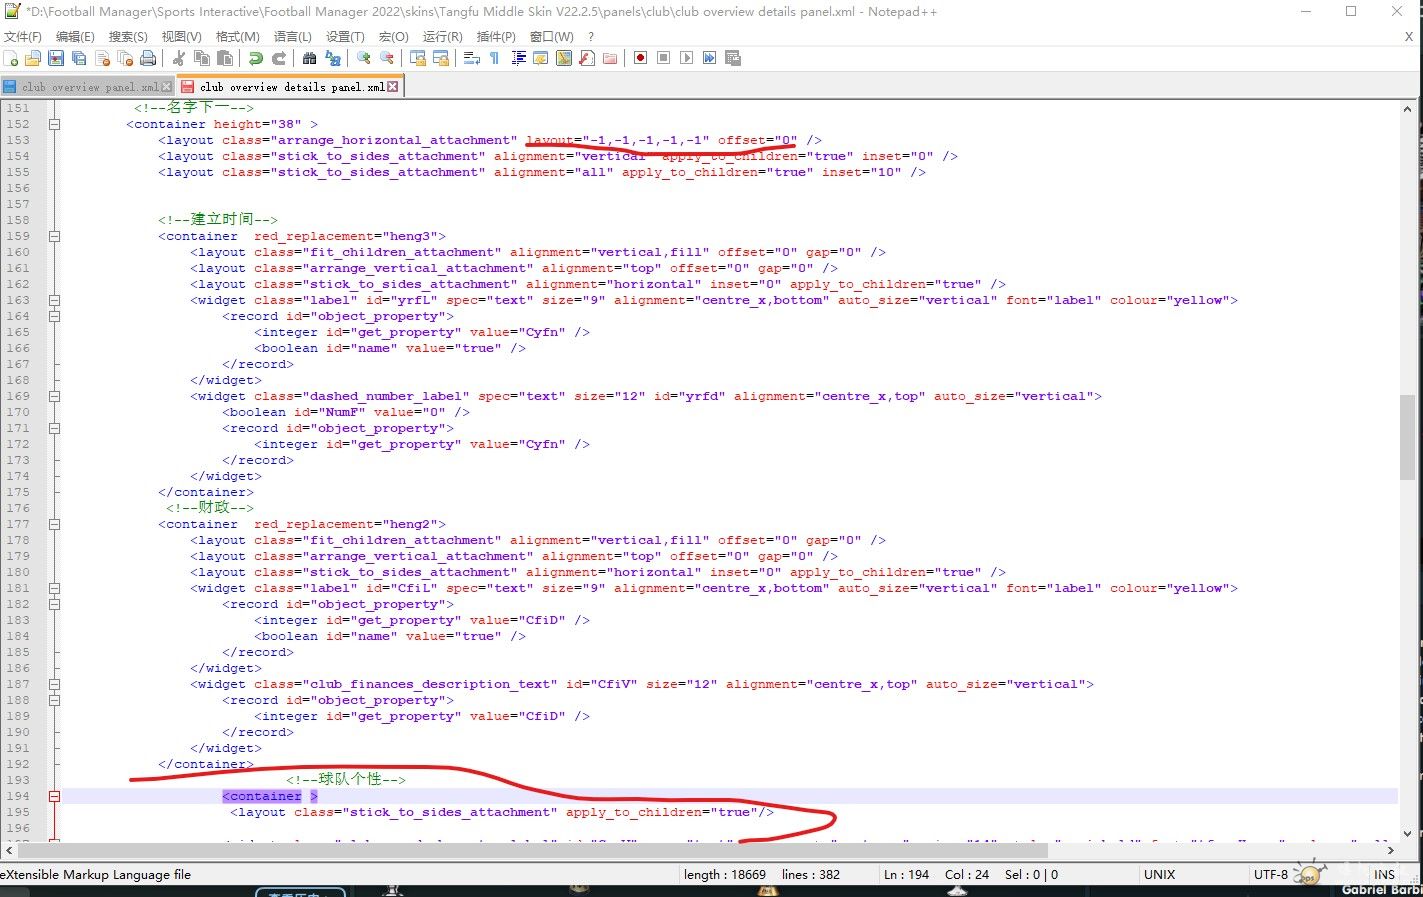Close the club overview details panel.xml tab
The width and height of the screenshot is (1423, 897).
(x=393, y=87)
